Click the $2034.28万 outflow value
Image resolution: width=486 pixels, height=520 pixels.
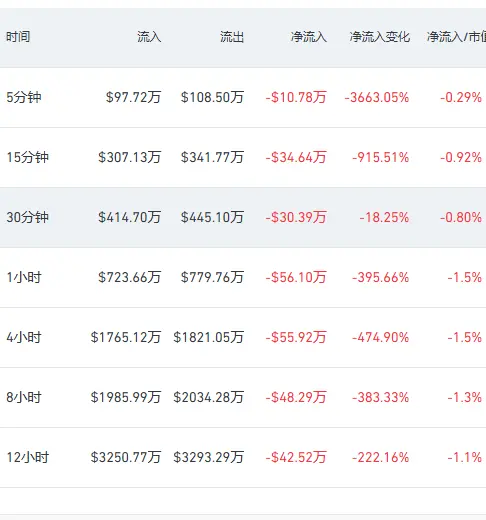click(x=208, y=397)
